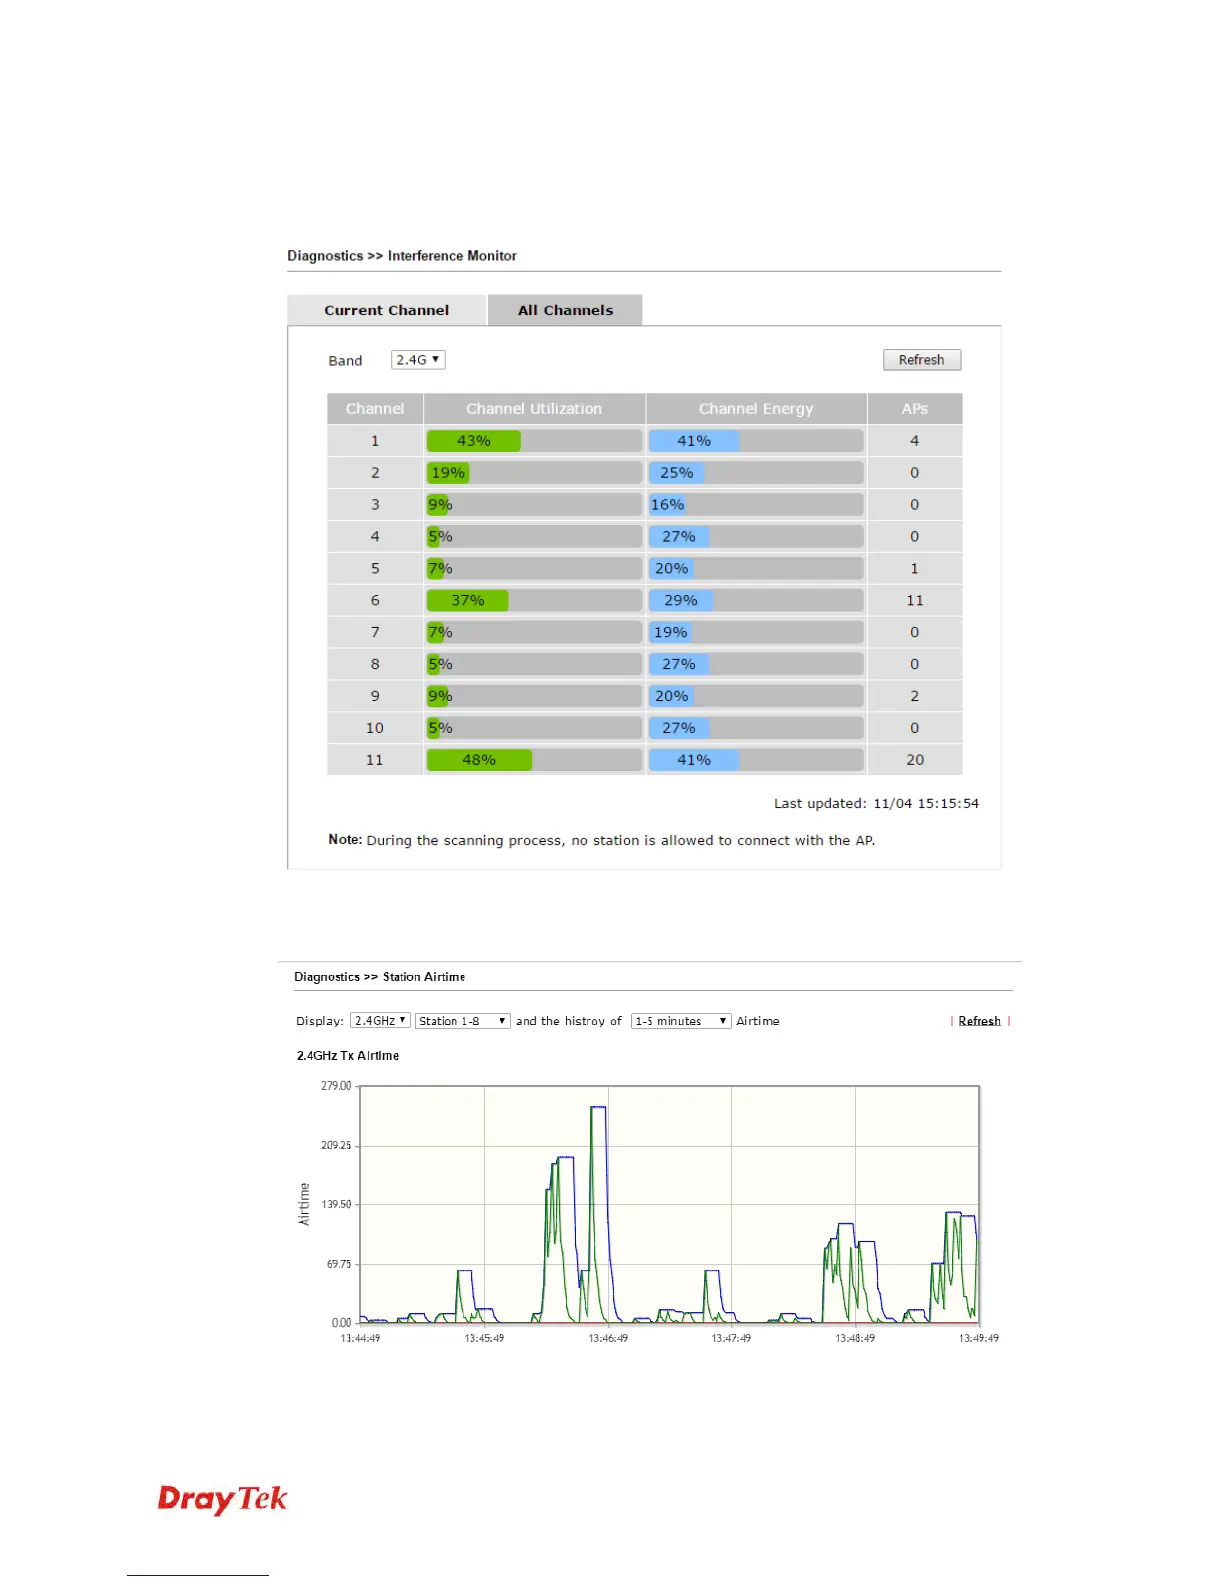Viewport: 1224px width, 1584px height.
Task: Click the Channel Utilization column header
Action: pos(534,409)
